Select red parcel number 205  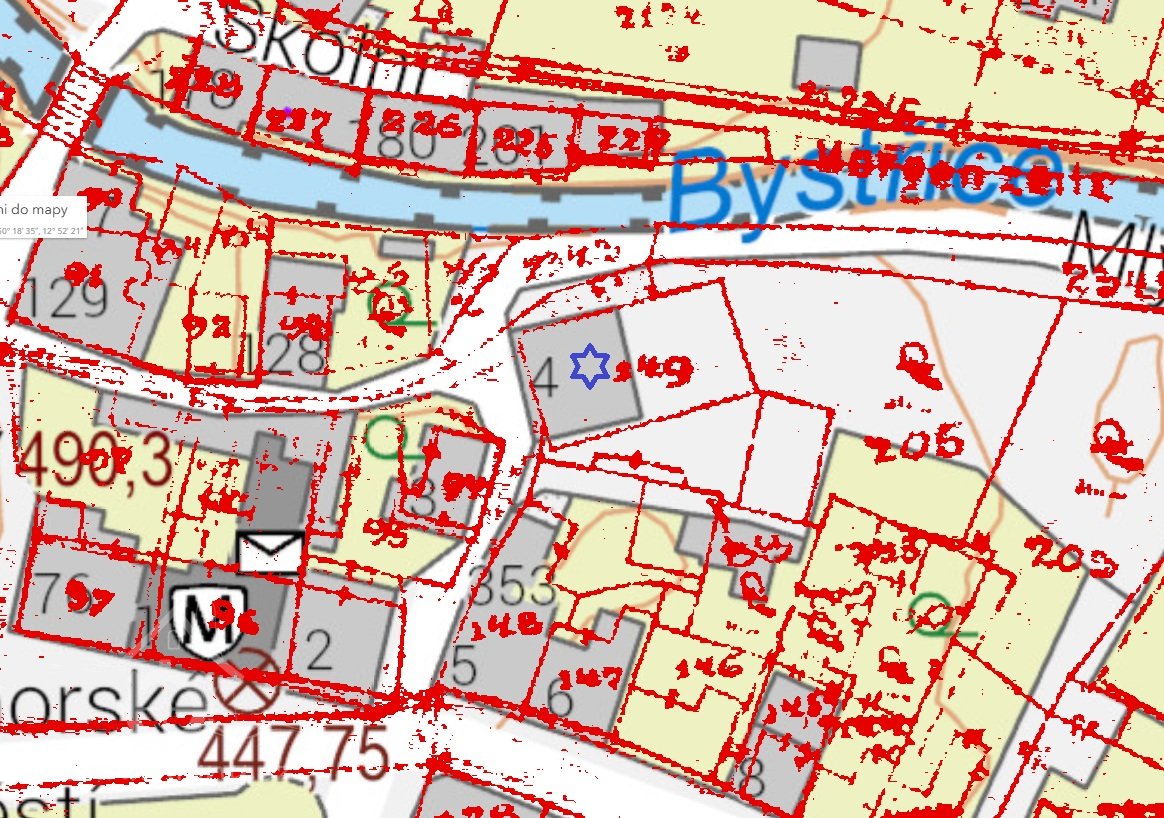pyautogui.click(x=917, y=441)
